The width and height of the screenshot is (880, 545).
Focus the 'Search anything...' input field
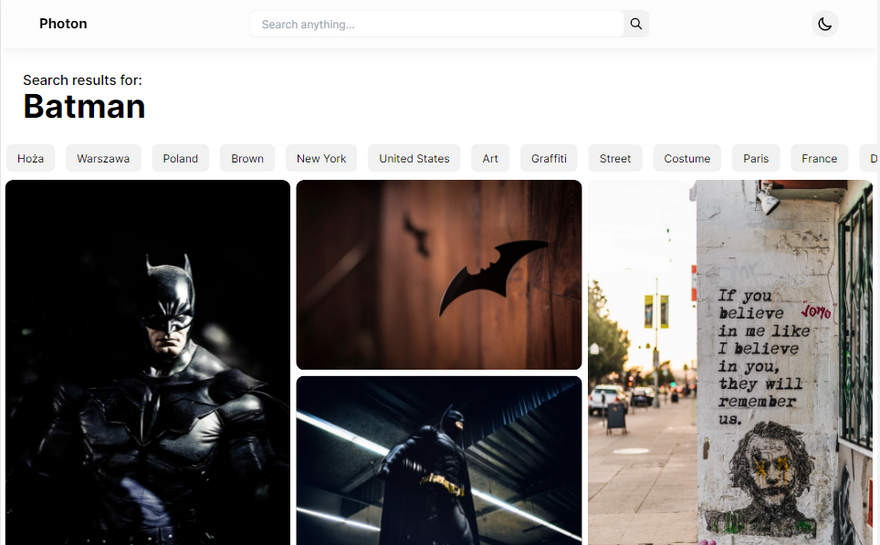(x=436, y=24)
